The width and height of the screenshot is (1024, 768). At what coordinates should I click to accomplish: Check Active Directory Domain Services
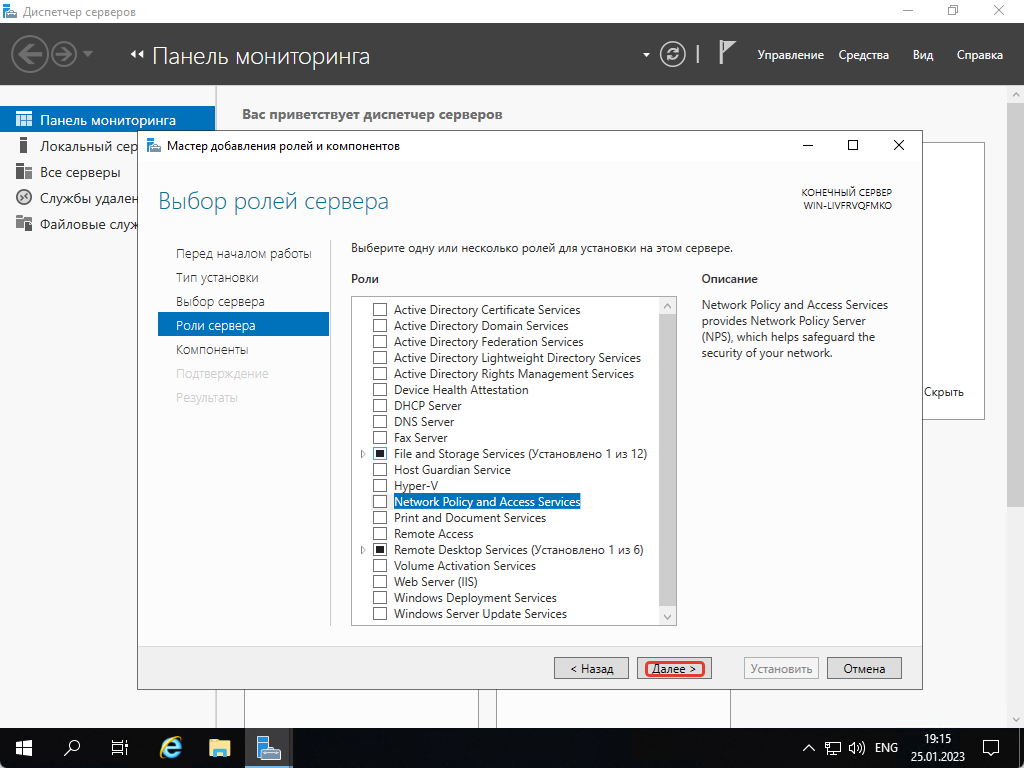379,325
